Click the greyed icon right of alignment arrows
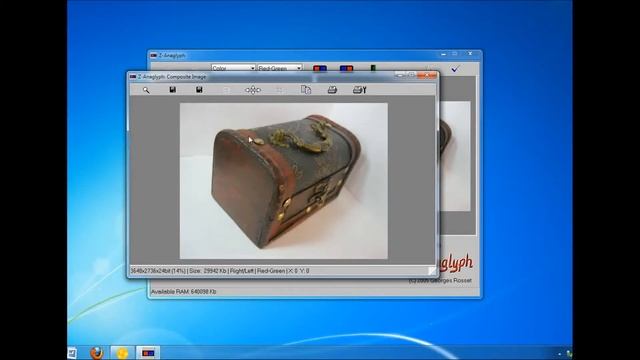Screen dimensions: 640x360 pos(280,90)
